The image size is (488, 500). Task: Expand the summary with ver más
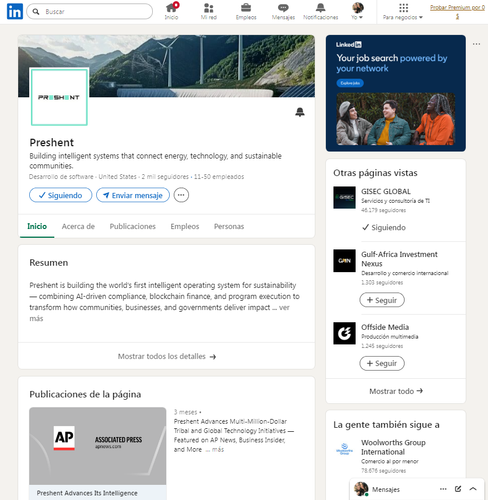(284, 308)
